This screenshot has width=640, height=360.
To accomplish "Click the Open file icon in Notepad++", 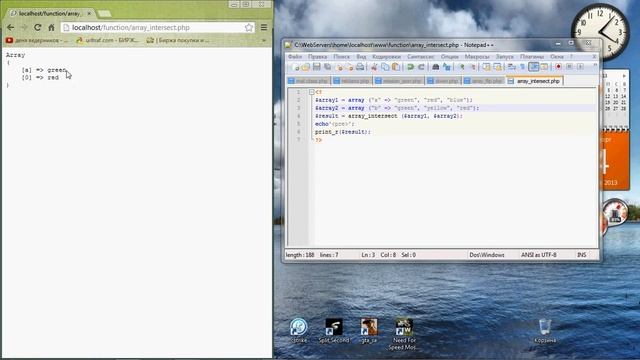I will (306, 67).
